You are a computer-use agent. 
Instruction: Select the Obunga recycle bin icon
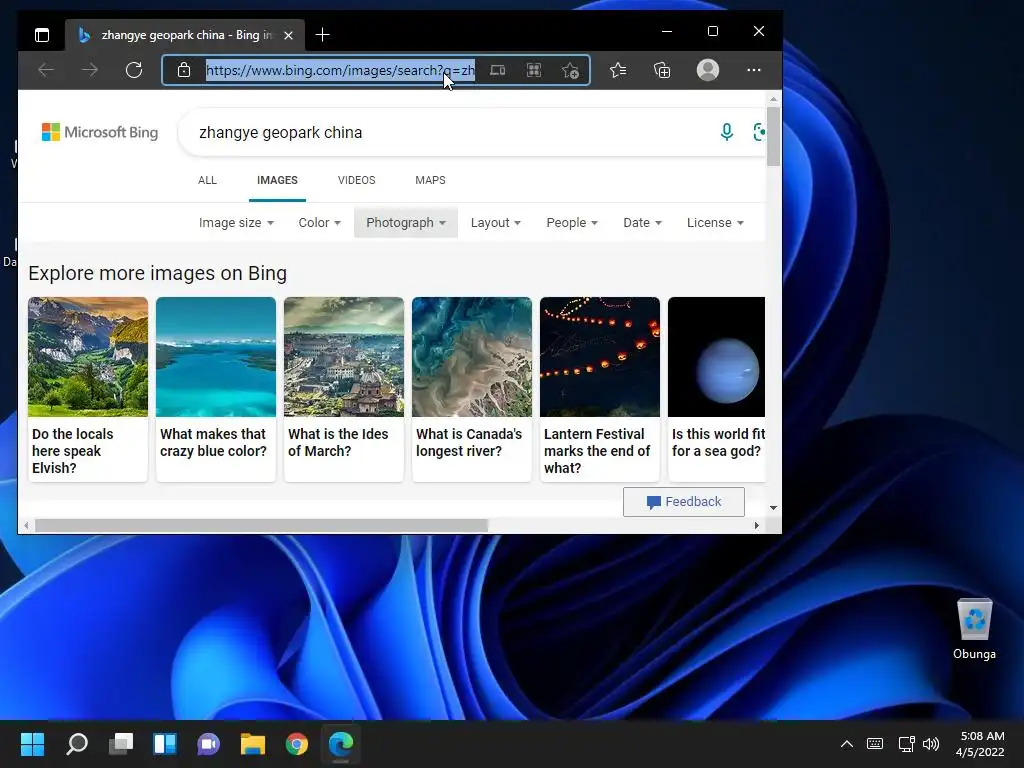[974, 630]
